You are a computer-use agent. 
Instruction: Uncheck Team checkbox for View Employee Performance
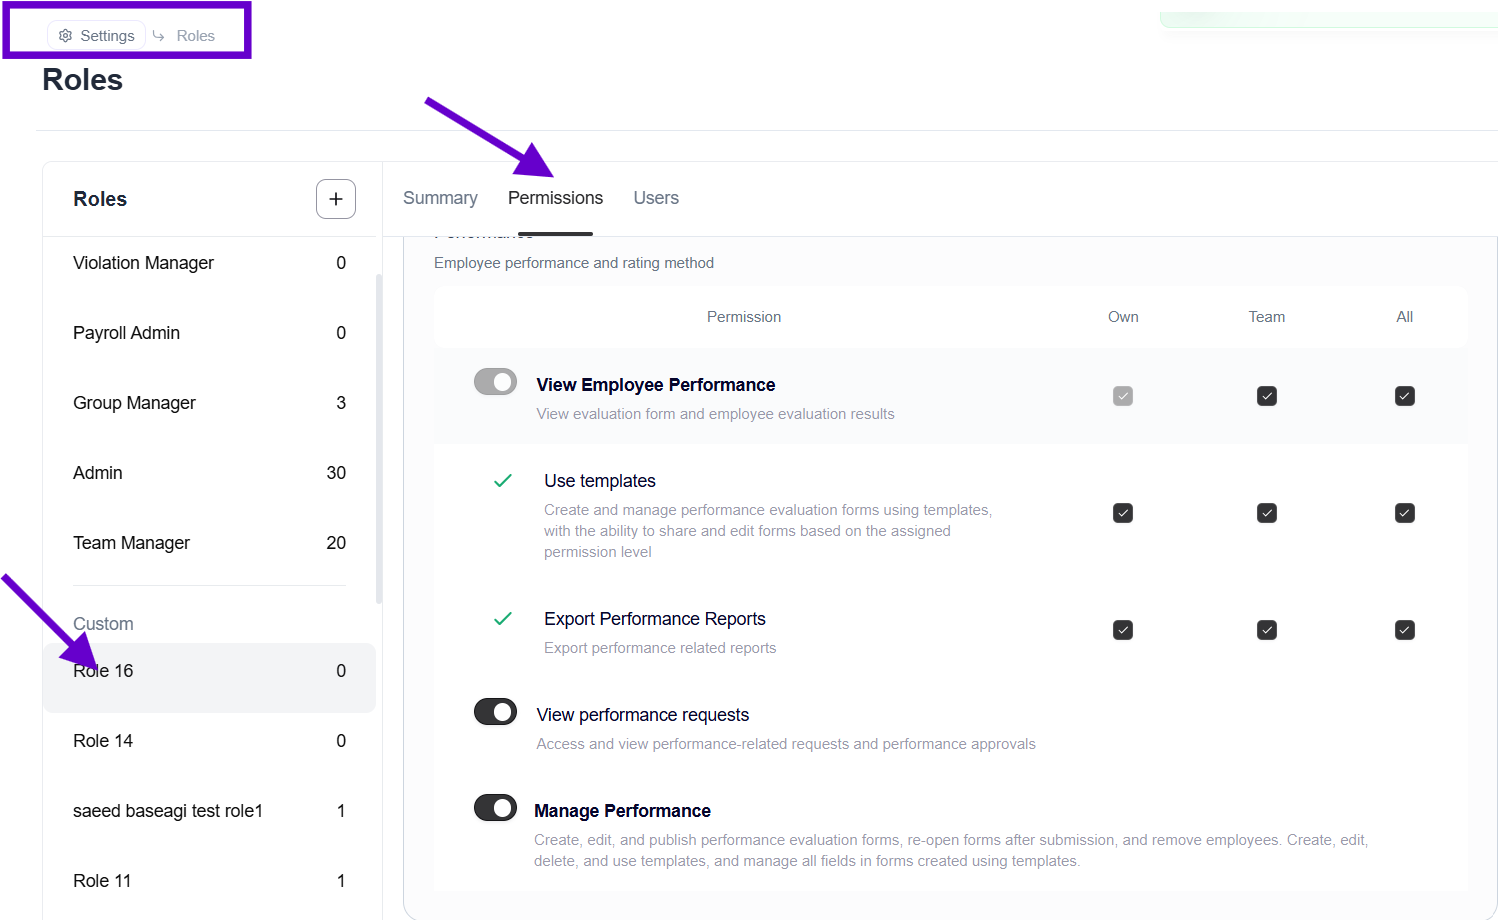tap(1266, 396)
